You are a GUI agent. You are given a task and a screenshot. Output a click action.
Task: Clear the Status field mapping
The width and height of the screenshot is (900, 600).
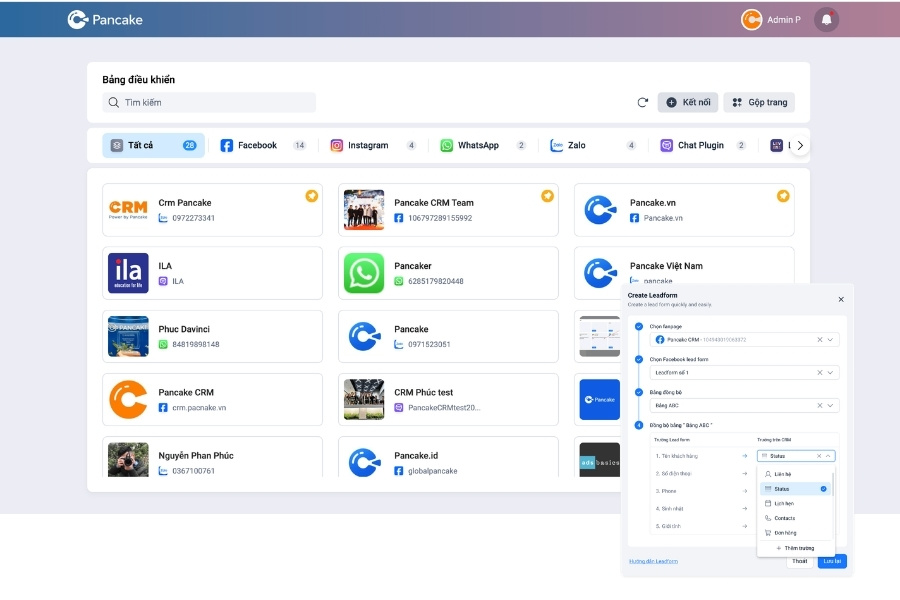[x=819, y=456]
